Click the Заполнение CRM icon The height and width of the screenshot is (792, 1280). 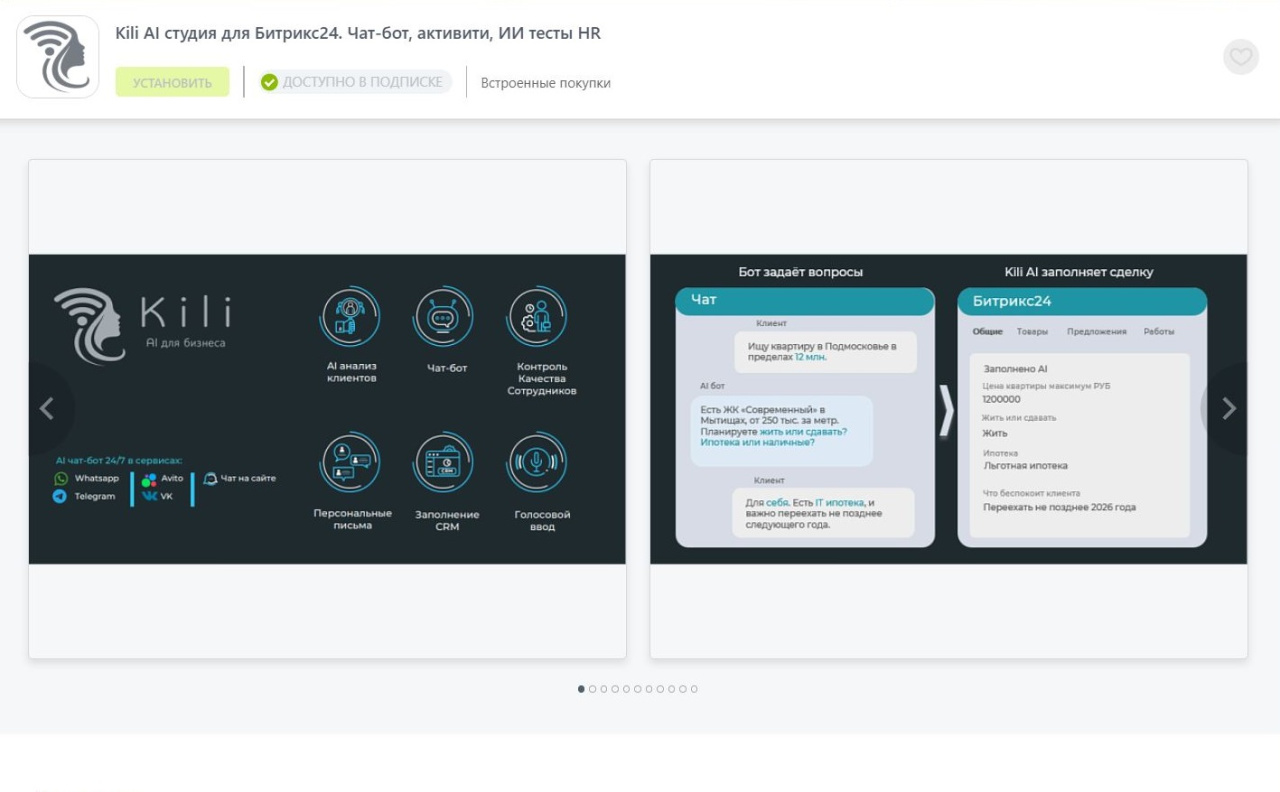pos(443,463)
